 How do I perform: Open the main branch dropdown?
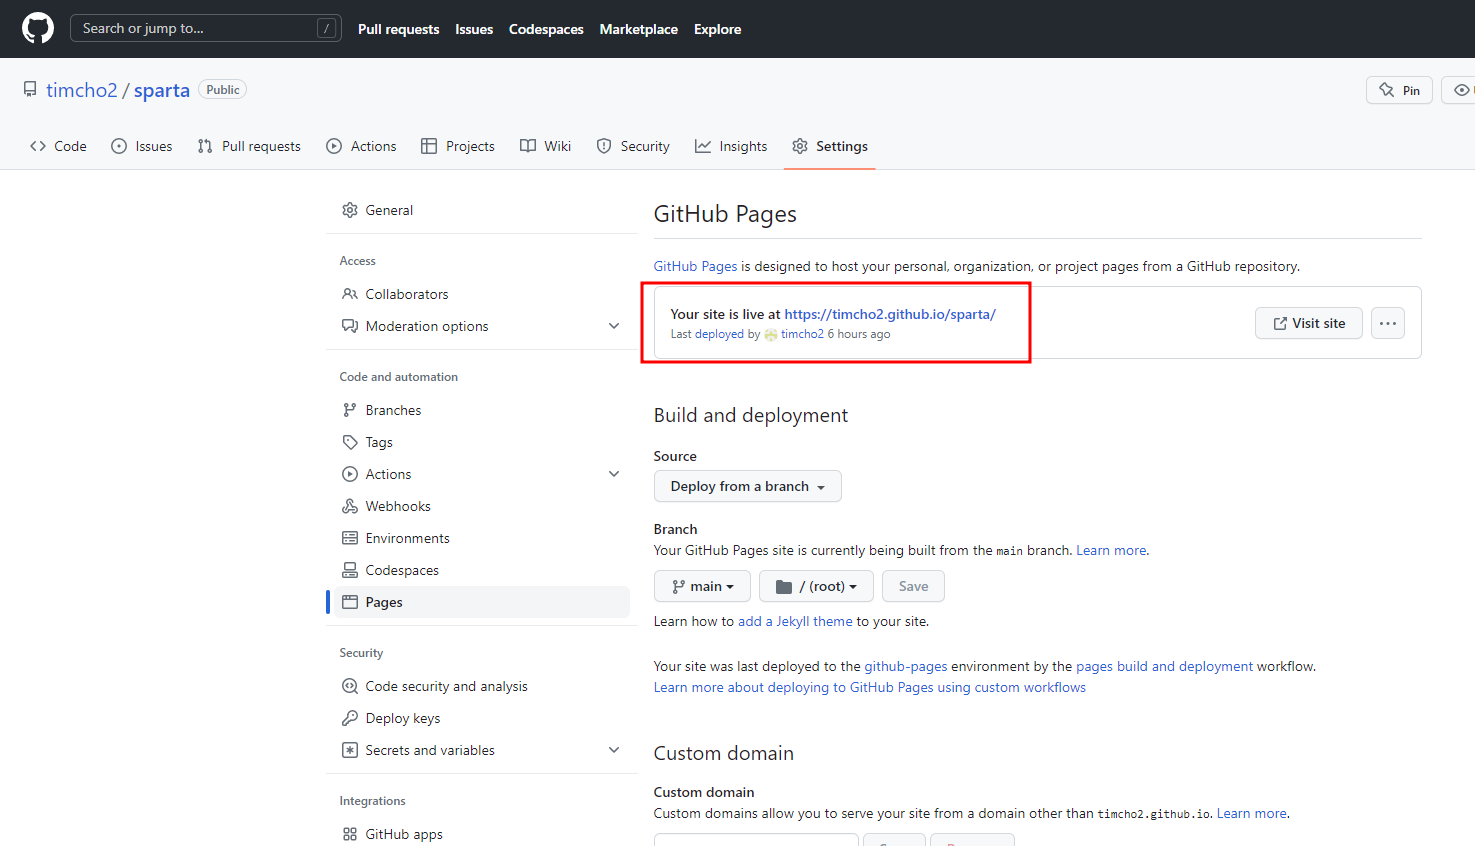click(x=703, y=586)
